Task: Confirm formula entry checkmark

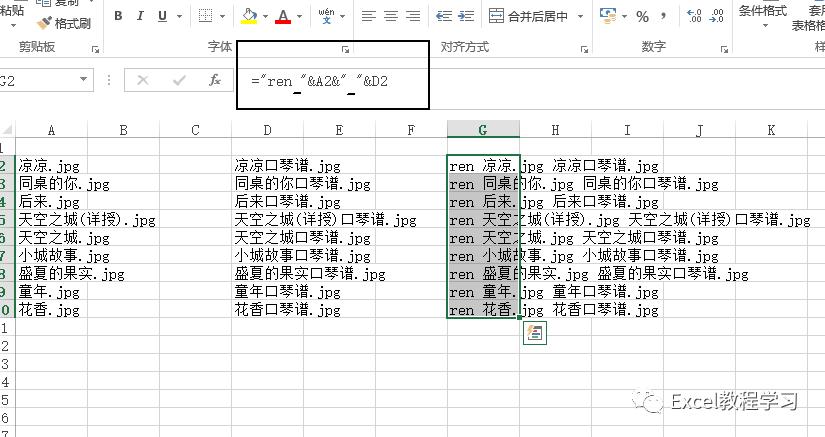Action: 179,80
